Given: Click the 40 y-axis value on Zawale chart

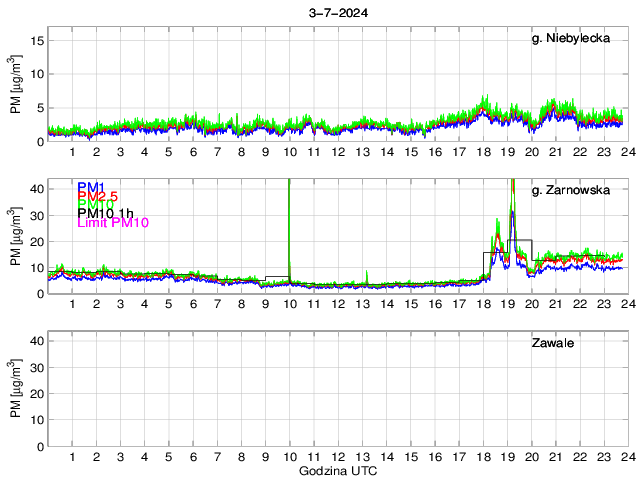Looking at the screenshot, I should tap(35, 341).
